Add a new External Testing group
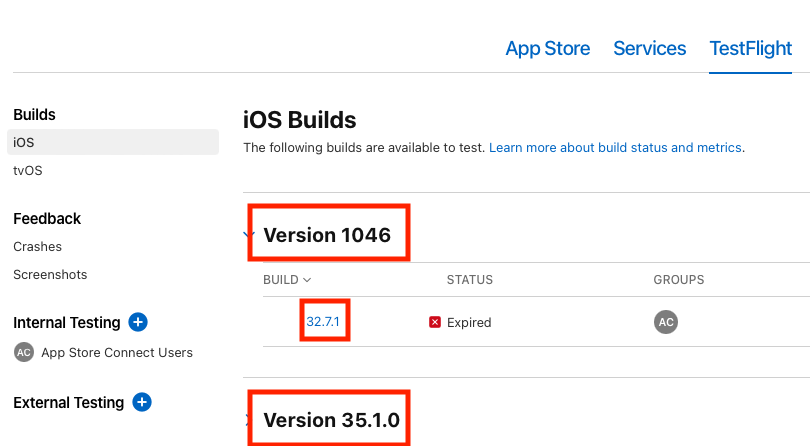This screenshot has height=446, width=810. [x=142, y=402]
